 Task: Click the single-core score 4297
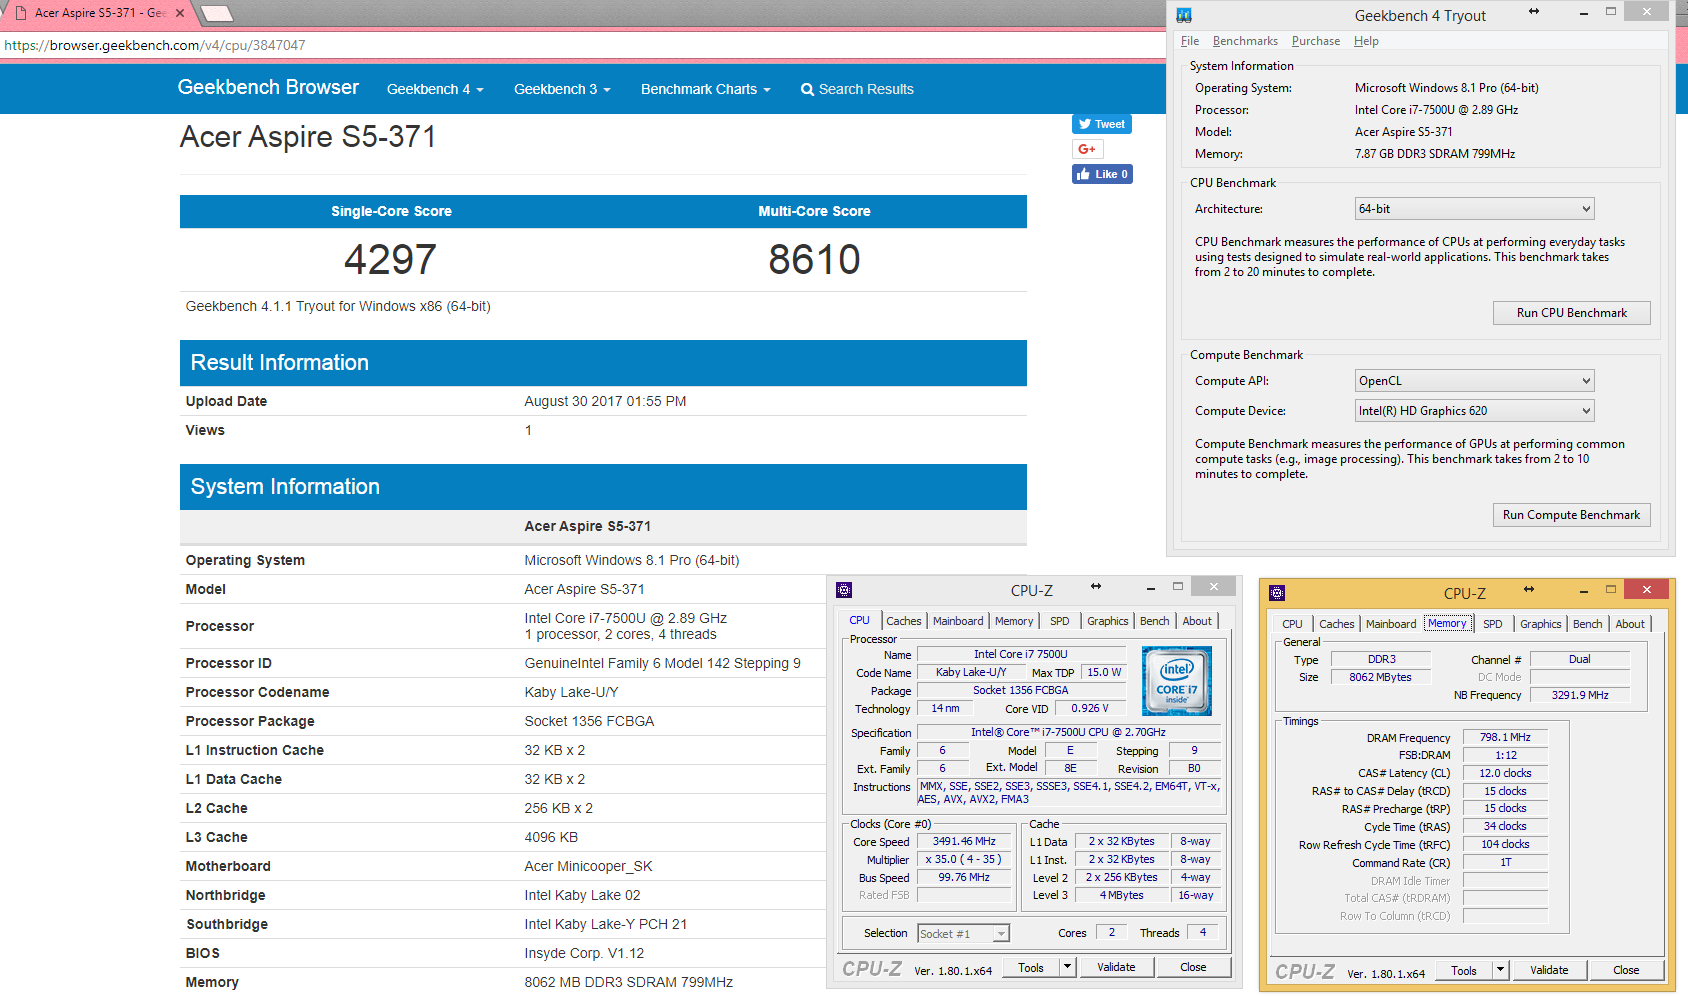(390, 260)
